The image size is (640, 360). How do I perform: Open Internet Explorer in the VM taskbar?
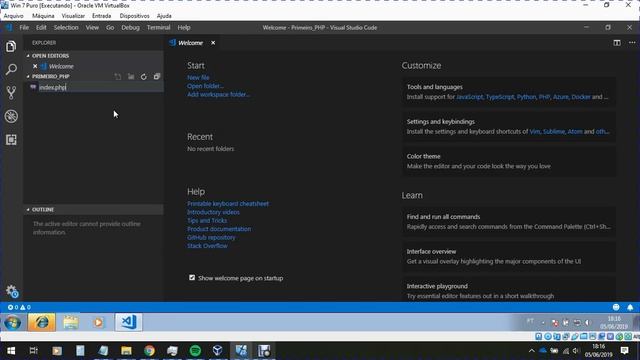[42, 322]
